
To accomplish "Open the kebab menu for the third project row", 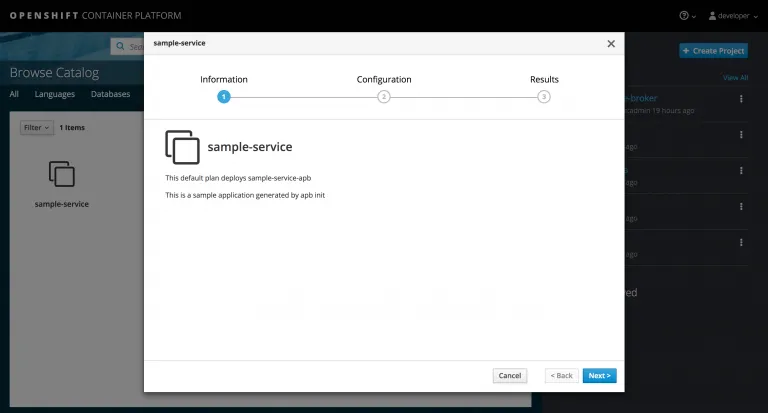I will (741, 170).
